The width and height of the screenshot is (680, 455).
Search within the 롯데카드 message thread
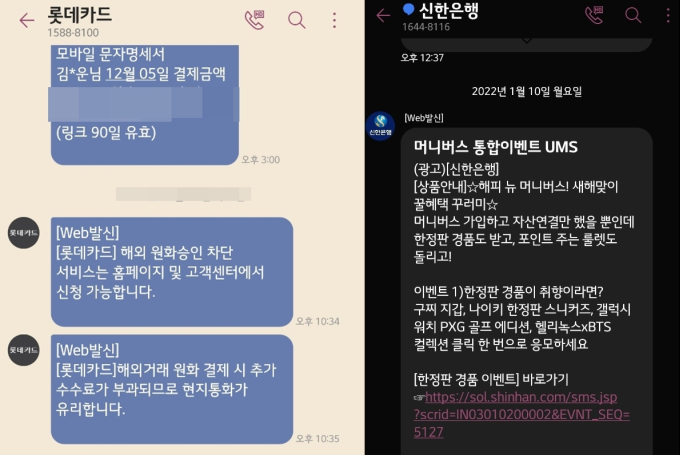click(297, 20)
